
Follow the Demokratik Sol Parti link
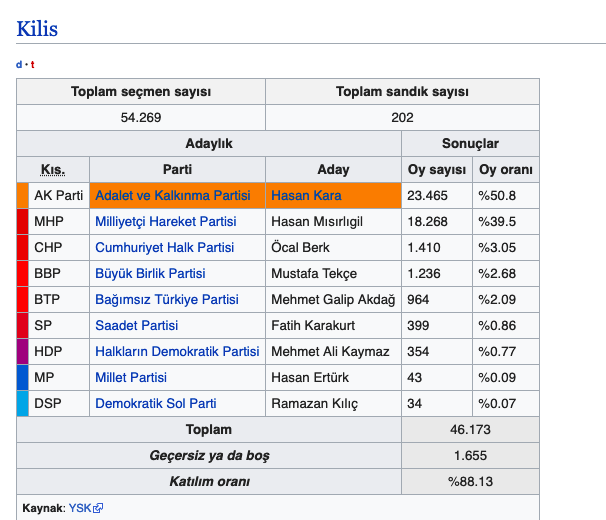point(155,403)
